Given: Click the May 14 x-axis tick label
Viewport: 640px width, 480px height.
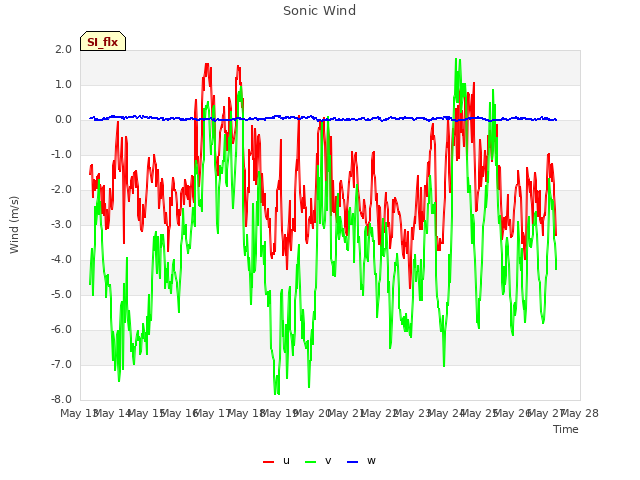Looking at the screenshot, I should pyautogui.click(x=112, y=413).
